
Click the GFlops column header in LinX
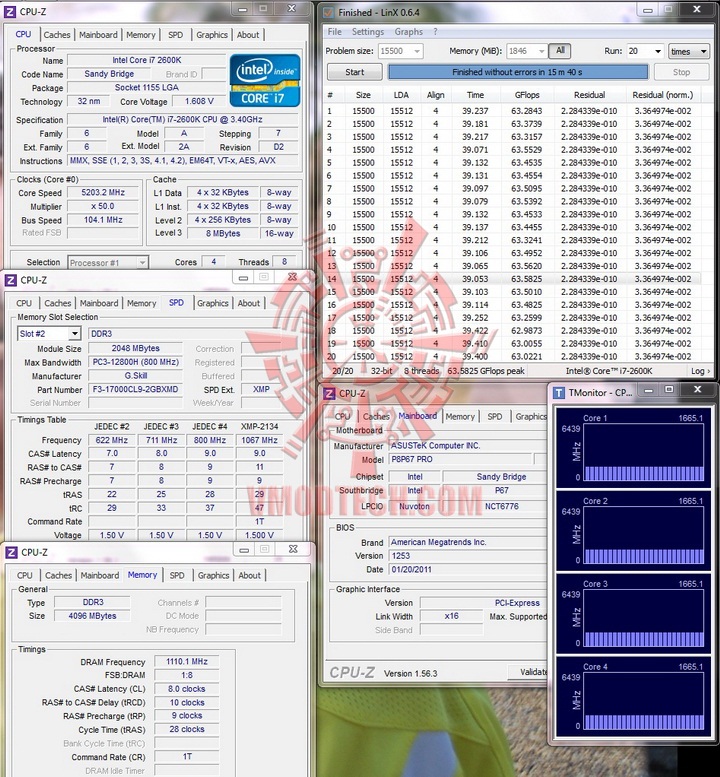click(527, 95)
